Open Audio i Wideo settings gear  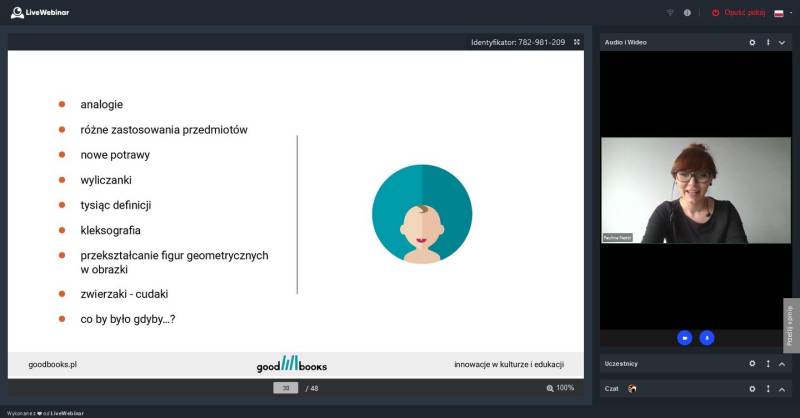[752, 42]
